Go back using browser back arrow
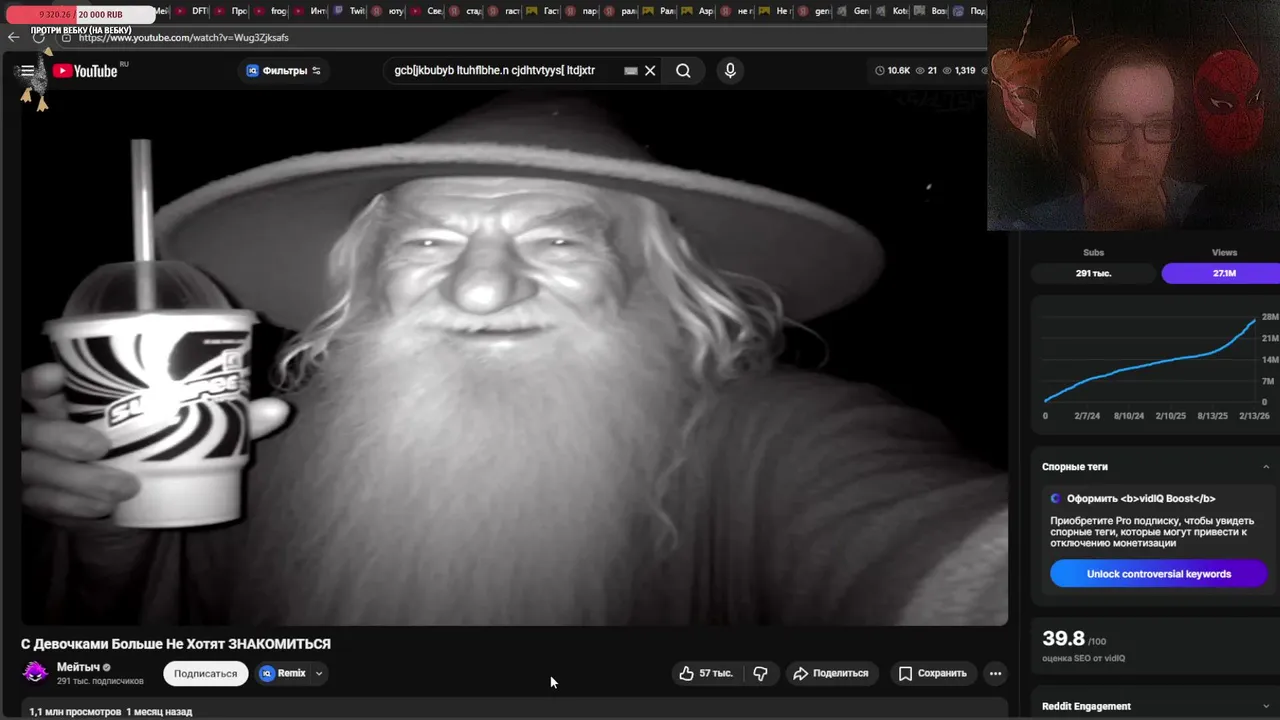Screen dimensions: 1280x720 pyautogui.click(x=13, y=37)
